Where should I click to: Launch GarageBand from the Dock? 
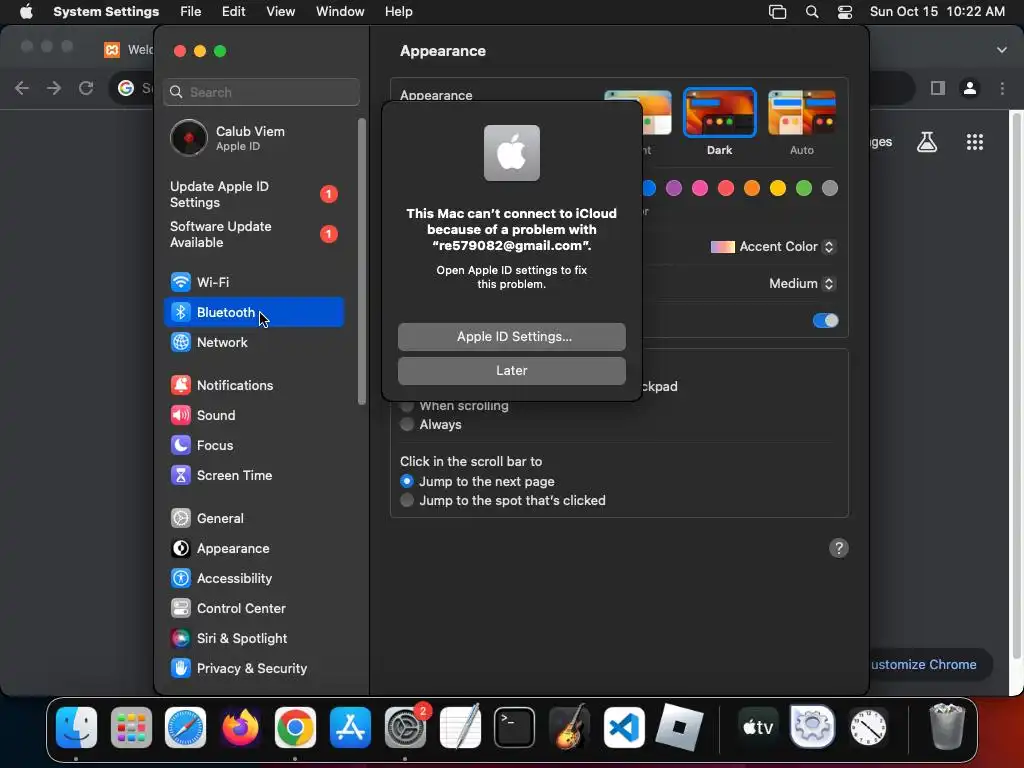pyautogui.click(x=569, y=728)
